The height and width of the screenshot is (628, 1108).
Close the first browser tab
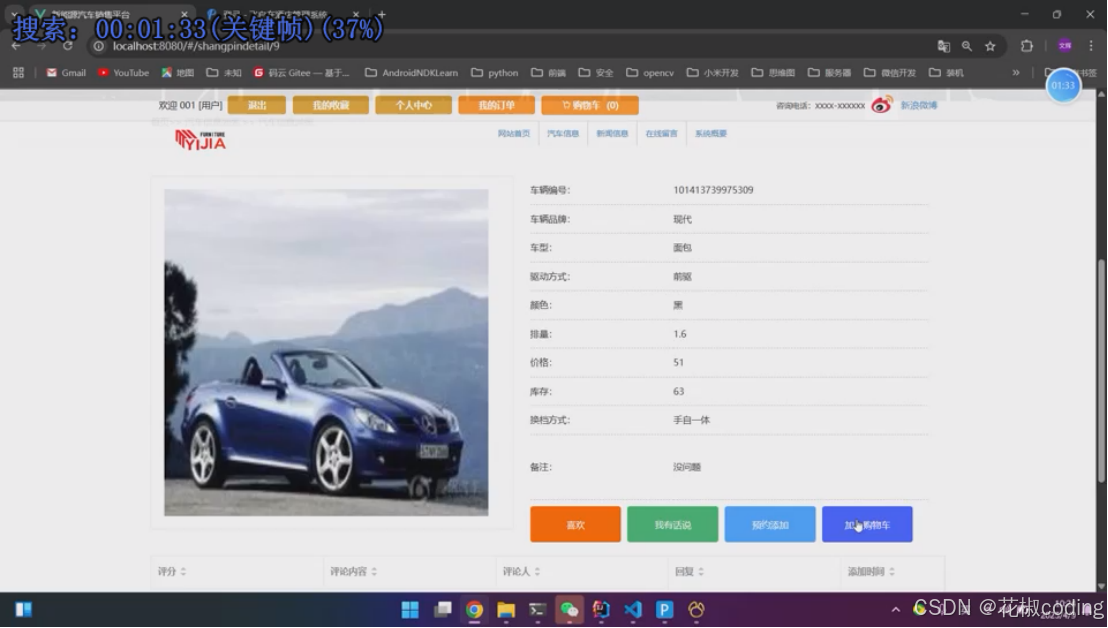click(184, 14)
